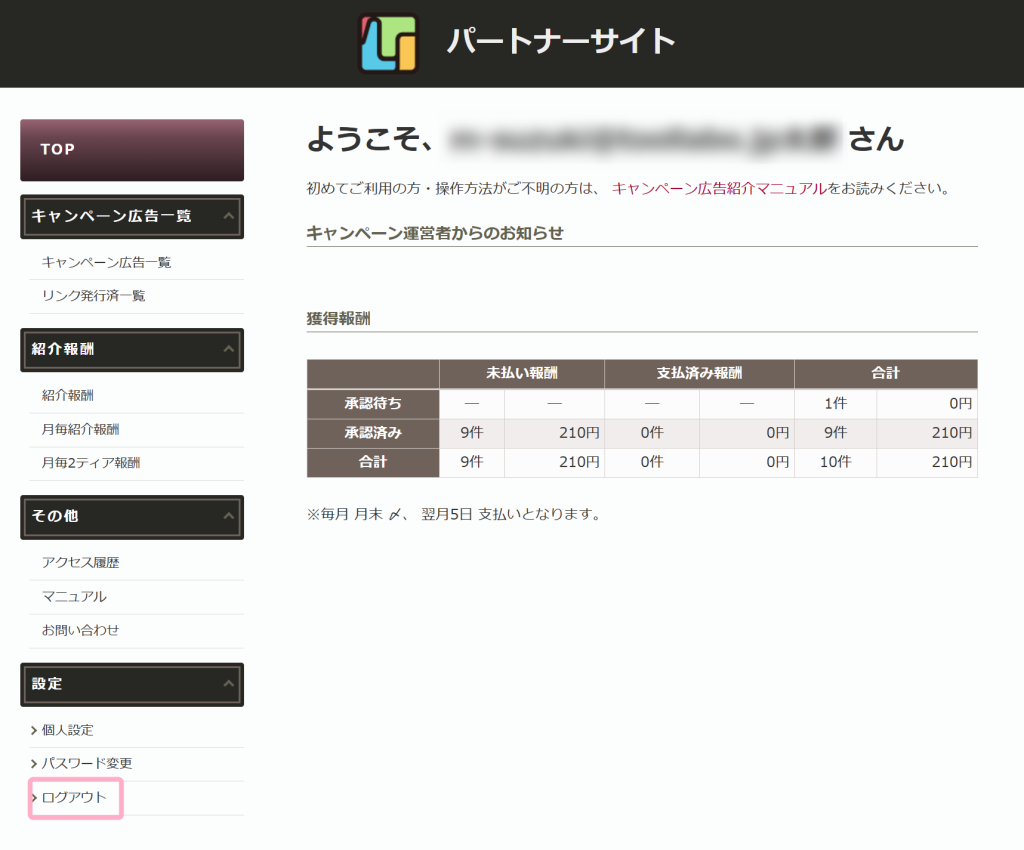The width and height of the screenshot is (1024, 850).
Task: Click the 承認待ち row header
Action: [x=373, y=403]
